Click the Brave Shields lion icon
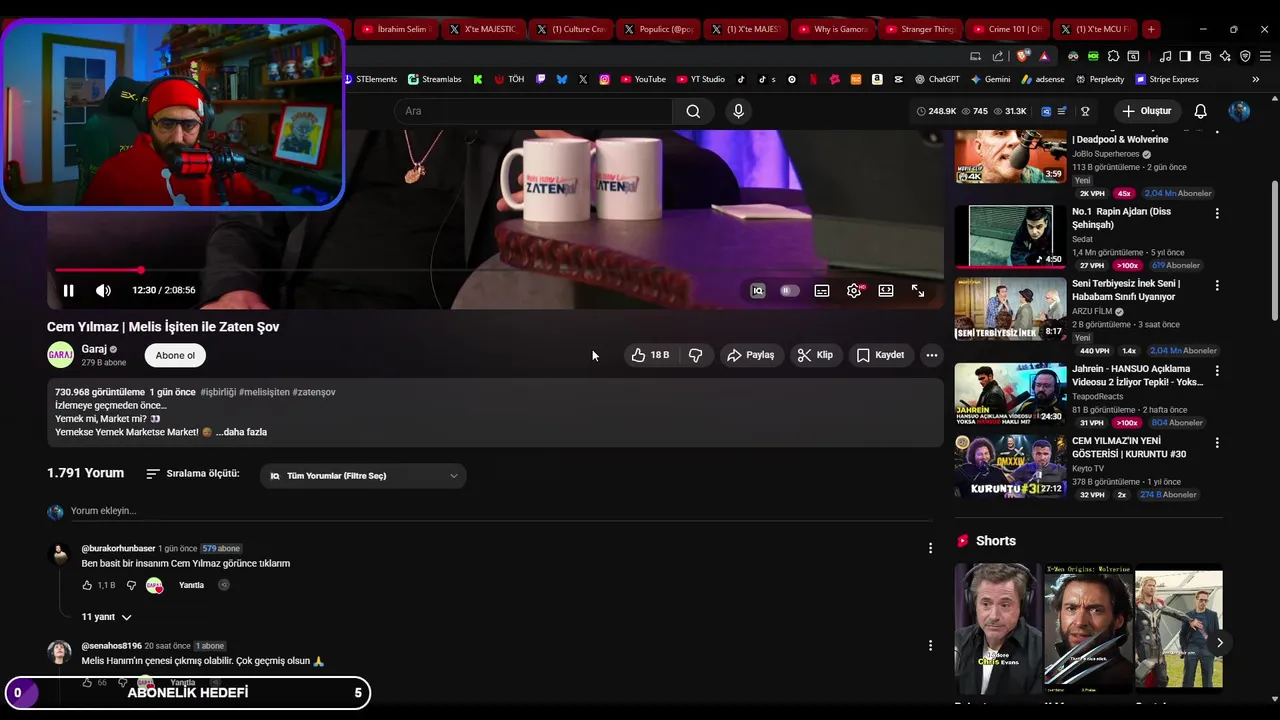This screenshot has height=720, width=1280. tap(1022, 56)
